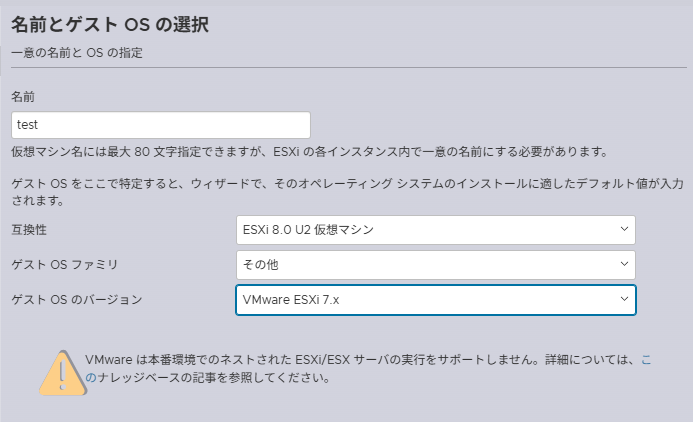Click the 互換性 label text

30,230
